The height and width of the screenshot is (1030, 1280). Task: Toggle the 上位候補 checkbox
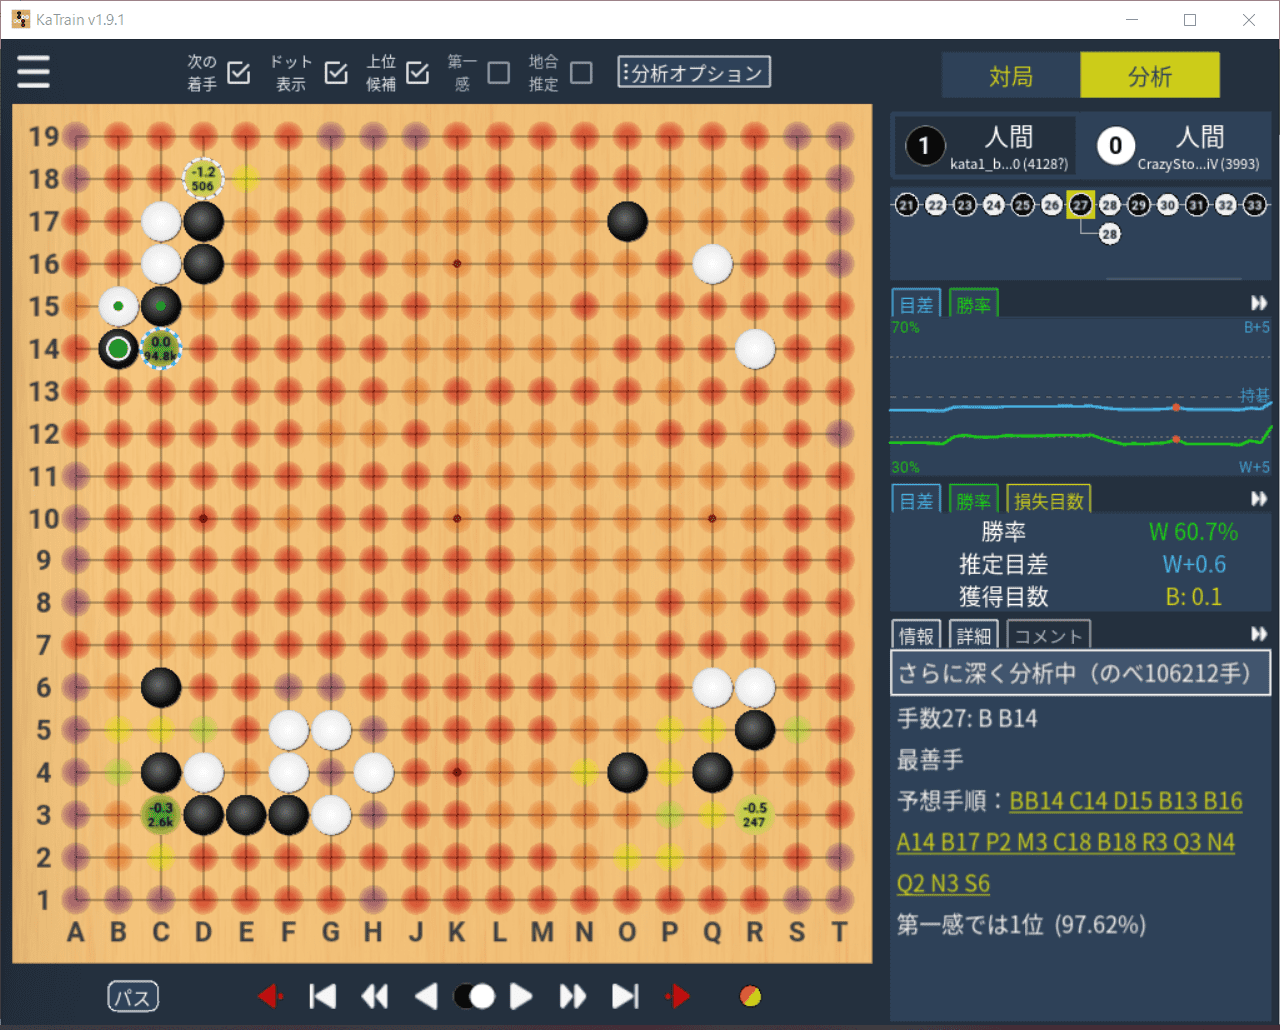pos(418,72)
